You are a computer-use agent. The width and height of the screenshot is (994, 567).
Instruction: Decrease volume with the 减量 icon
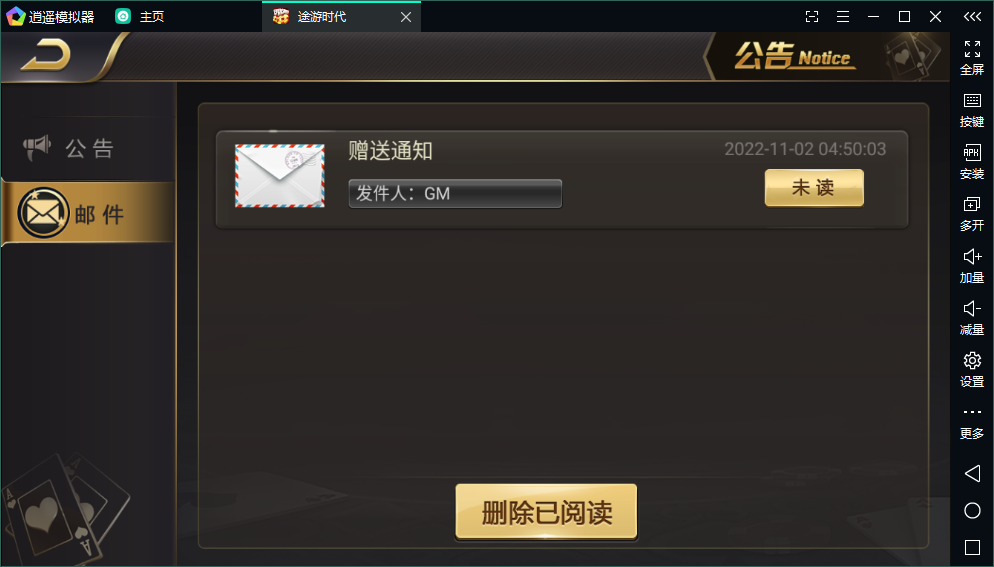coord(972,318)
